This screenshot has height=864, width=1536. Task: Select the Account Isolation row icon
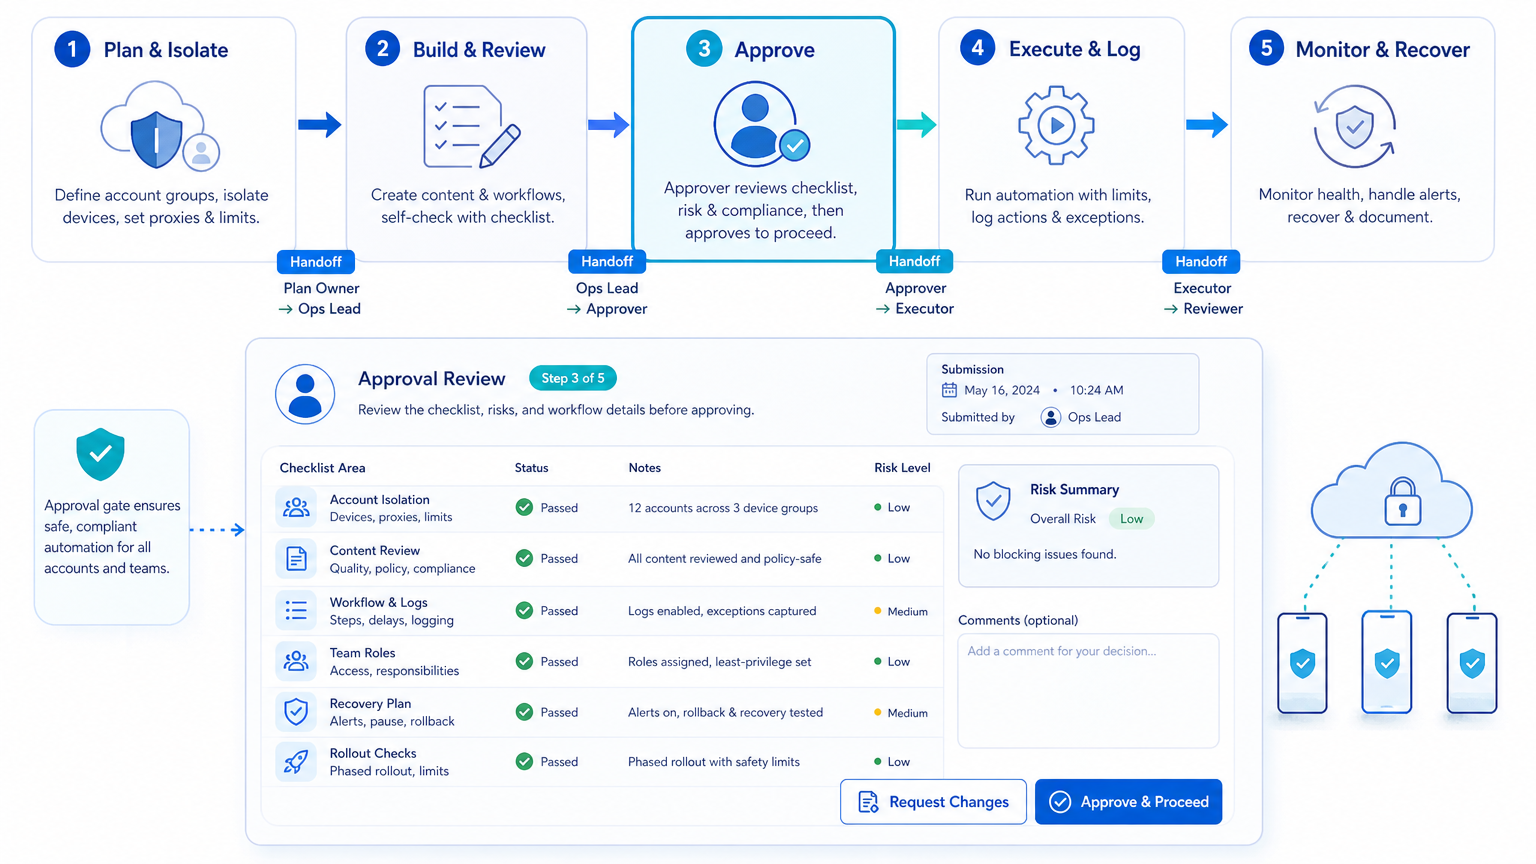[296, 507]
